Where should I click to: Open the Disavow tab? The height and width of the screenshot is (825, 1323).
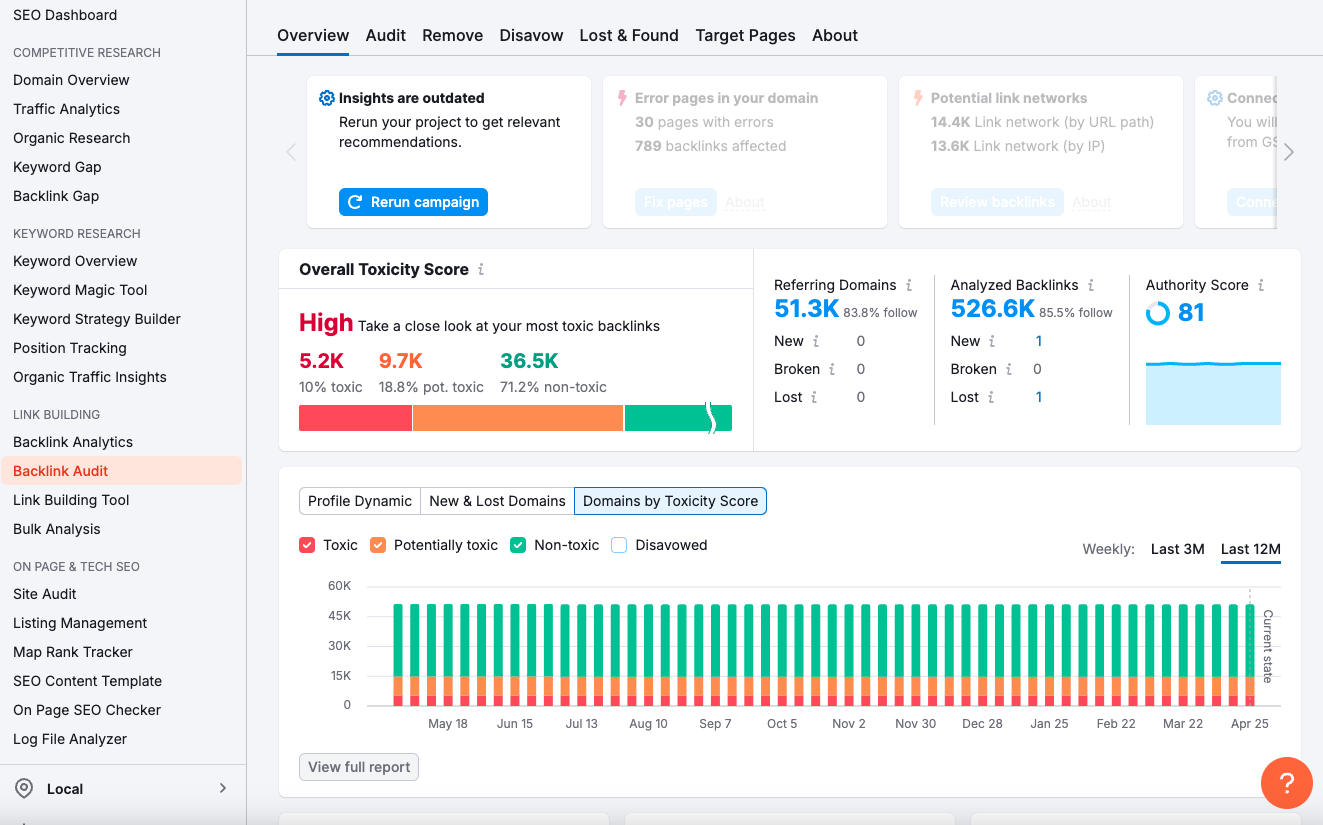[531, 35]
